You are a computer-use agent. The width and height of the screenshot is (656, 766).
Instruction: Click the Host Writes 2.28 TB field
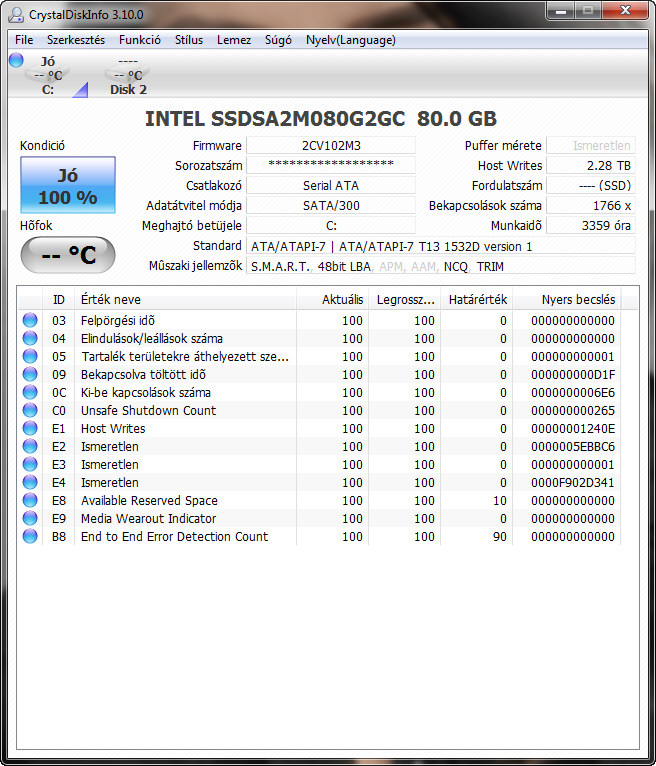(x=591, y=166)
